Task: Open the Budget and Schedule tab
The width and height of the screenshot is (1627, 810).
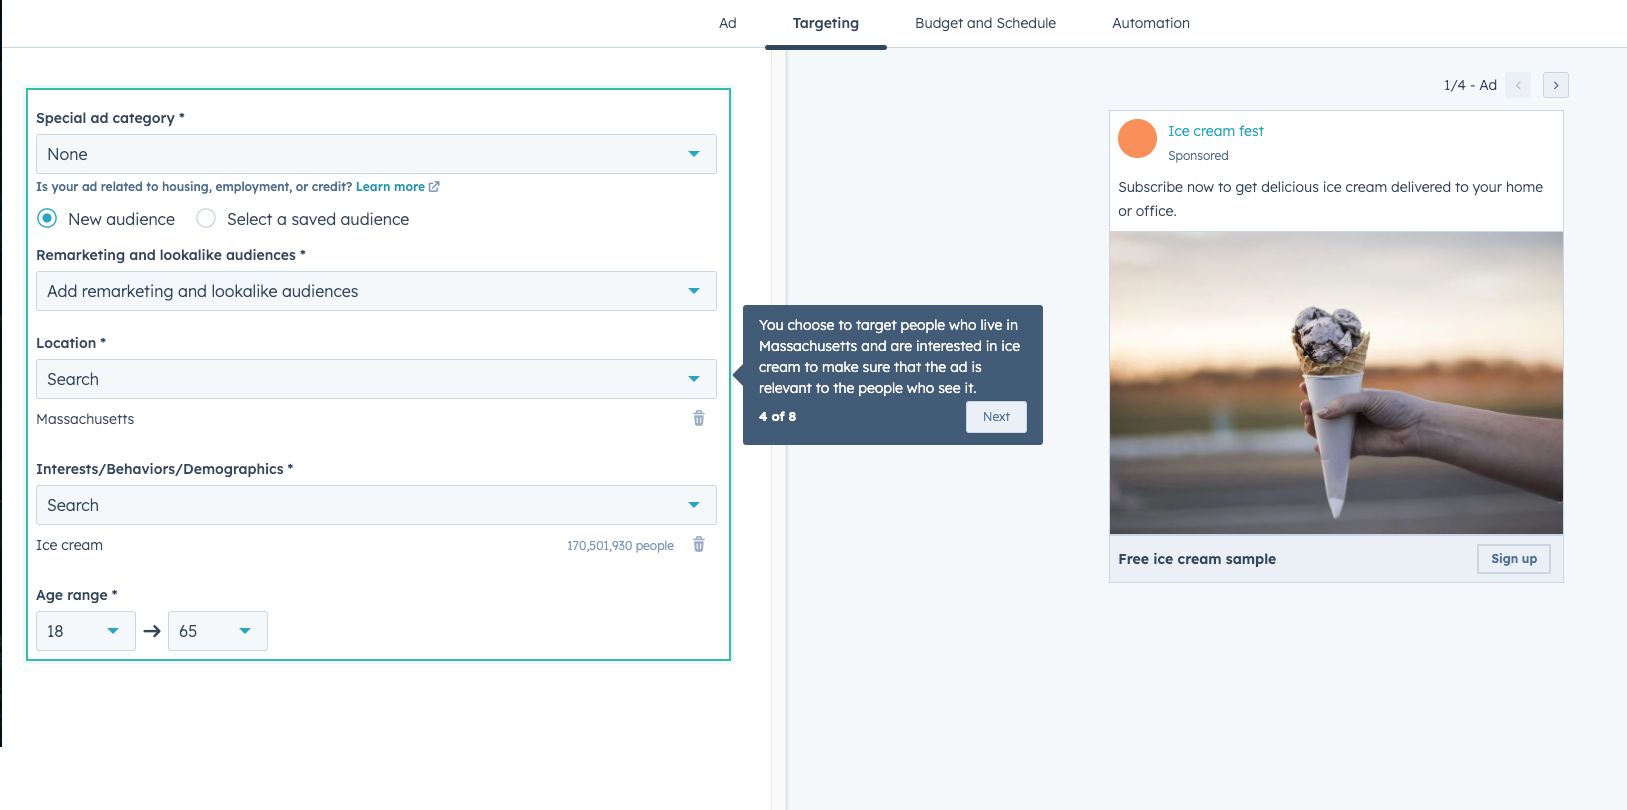Action: 985,23
